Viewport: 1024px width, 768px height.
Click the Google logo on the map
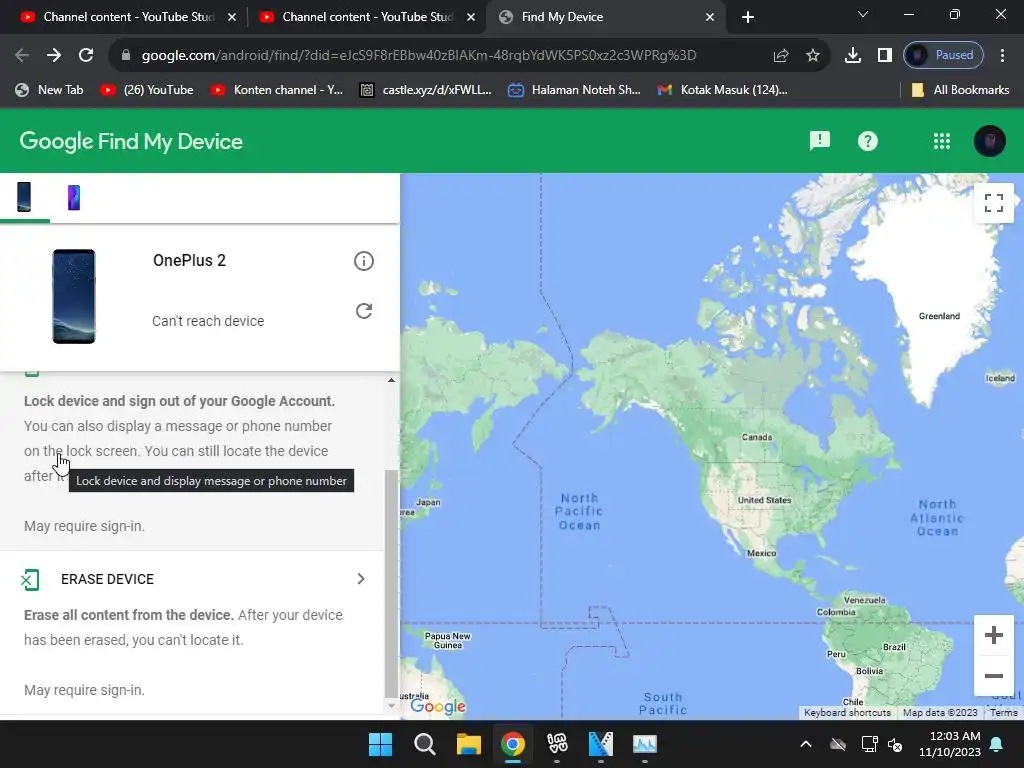(x=438, y=706)
